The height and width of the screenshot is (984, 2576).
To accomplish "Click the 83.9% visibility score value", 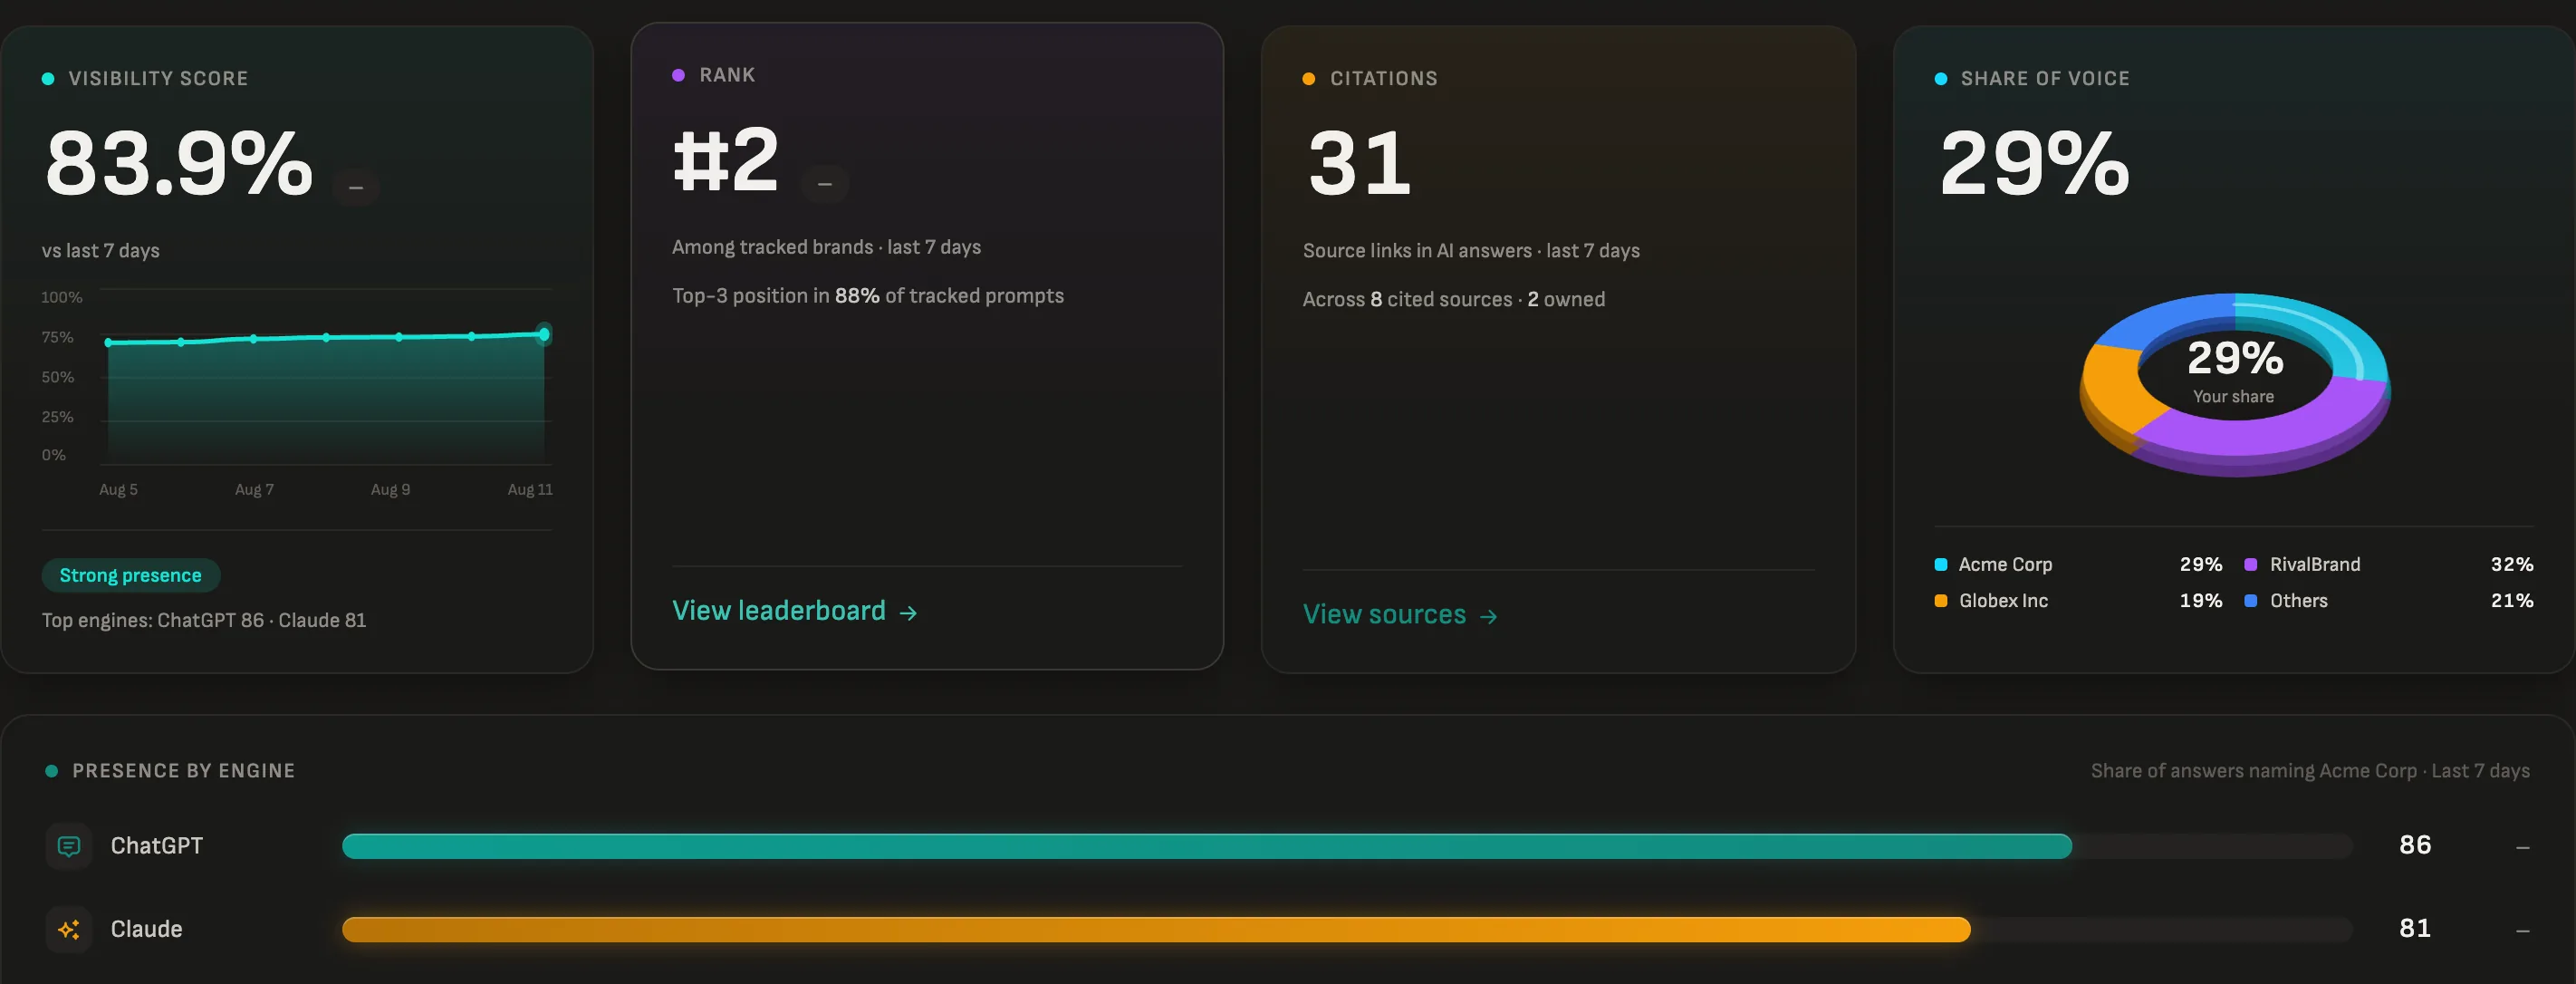I will (x=180, y=163).
